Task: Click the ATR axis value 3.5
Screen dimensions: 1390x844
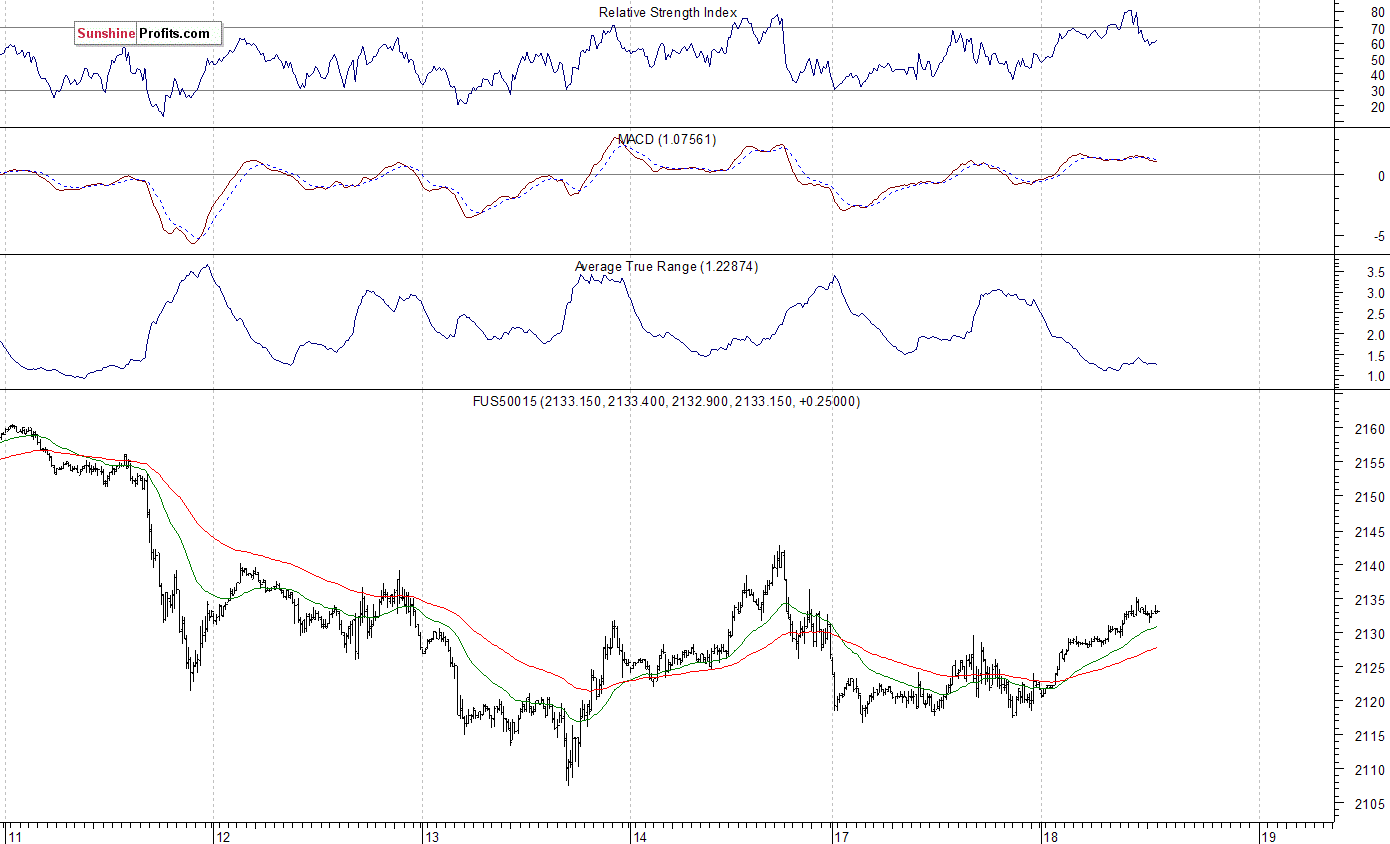Action: click(x=1375, y=273)
